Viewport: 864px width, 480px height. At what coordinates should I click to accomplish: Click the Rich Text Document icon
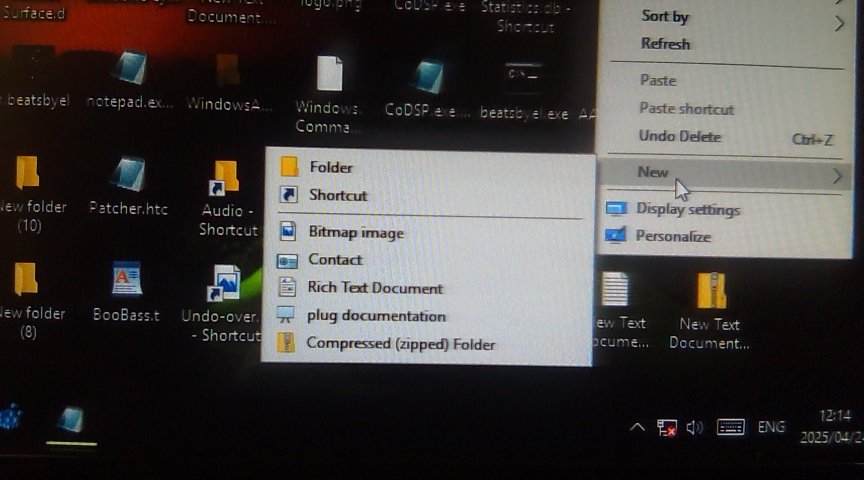pyautogui.click(x=287, y=287)
